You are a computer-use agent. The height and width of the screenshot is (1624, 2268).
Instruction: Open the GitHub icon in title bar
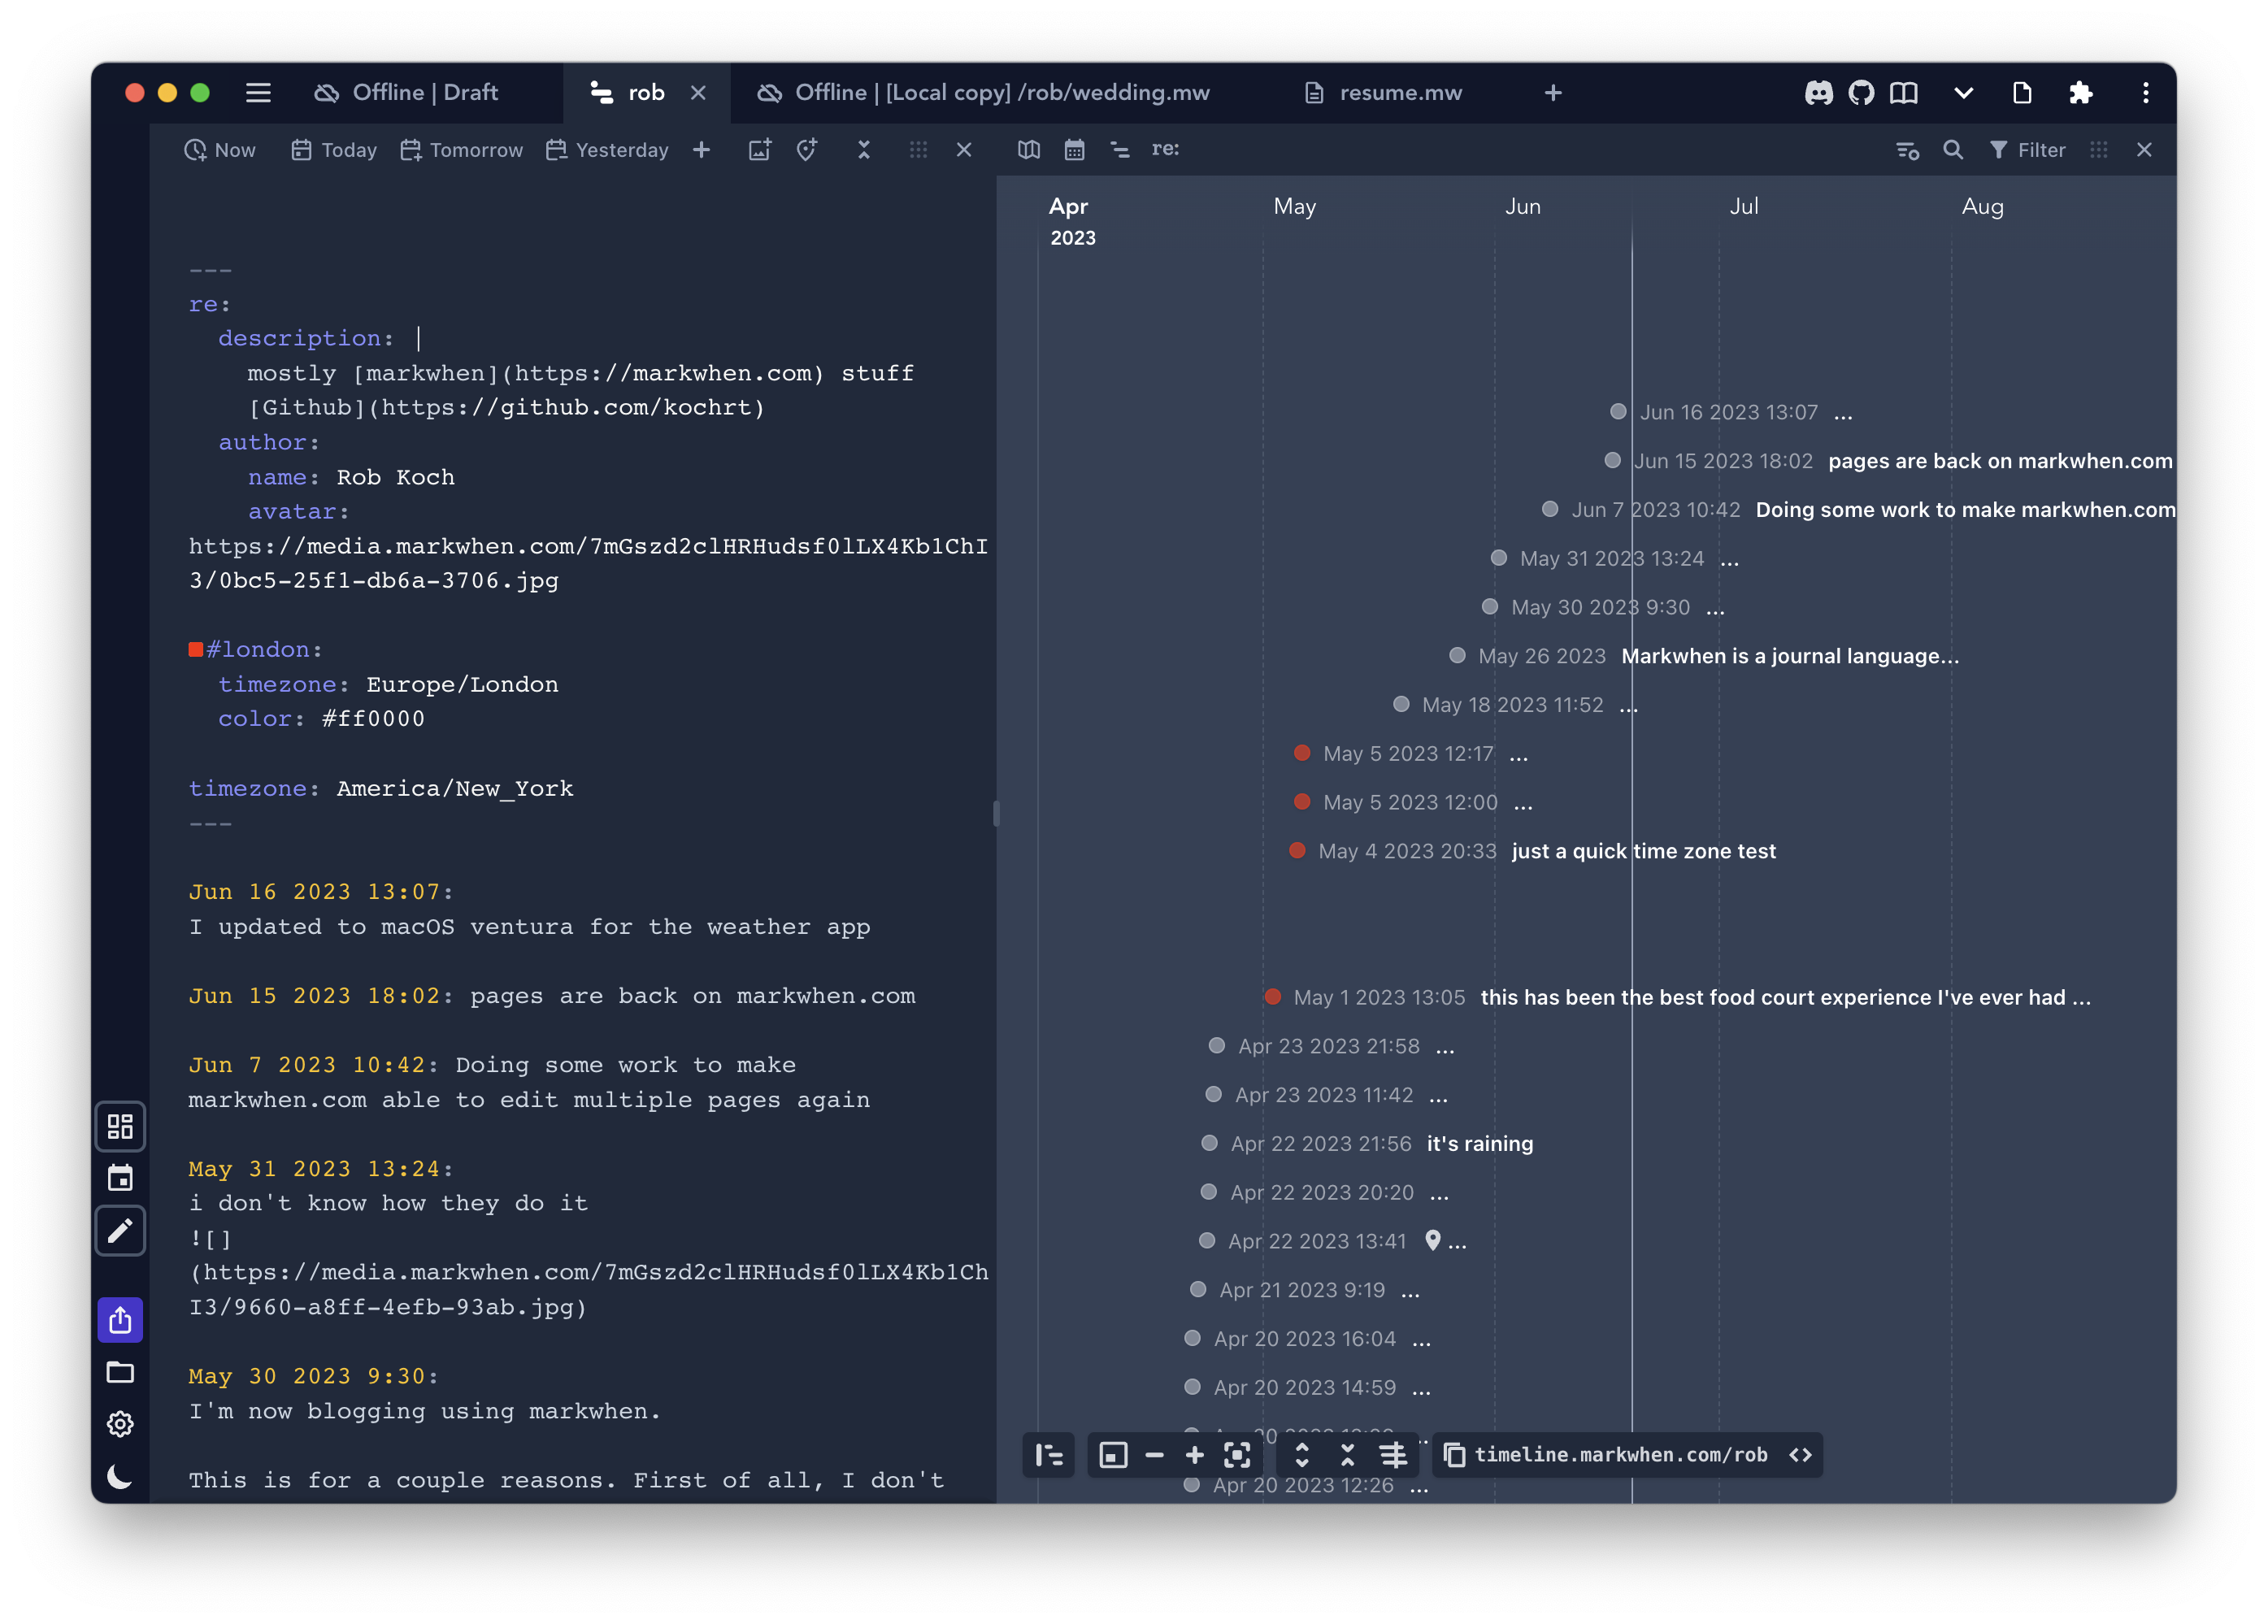pyautogui.click(x=1861, y=93)
